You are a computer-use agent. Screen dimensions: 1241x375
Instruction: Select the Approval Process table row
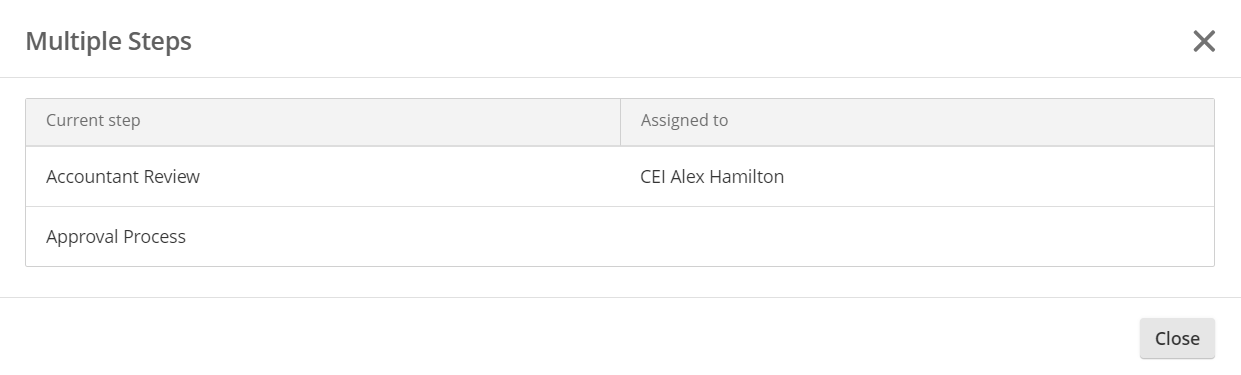(x=620, y=237)
